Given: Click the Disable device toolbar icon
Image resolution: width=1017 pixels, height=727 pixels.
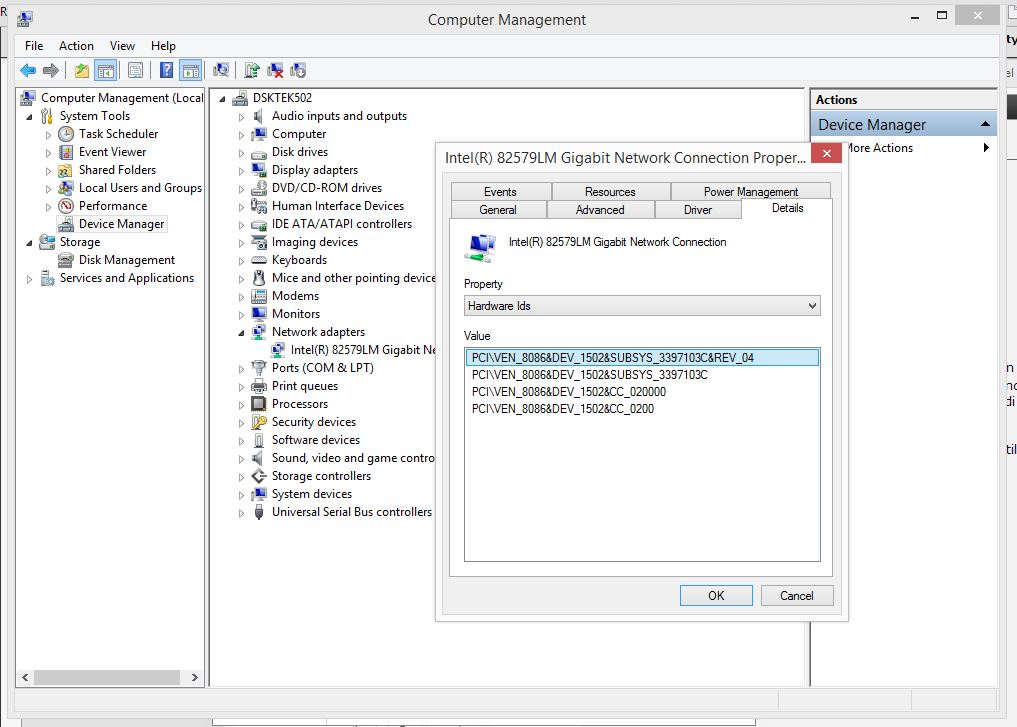Looking at the screenshot, I should [298, 70].
